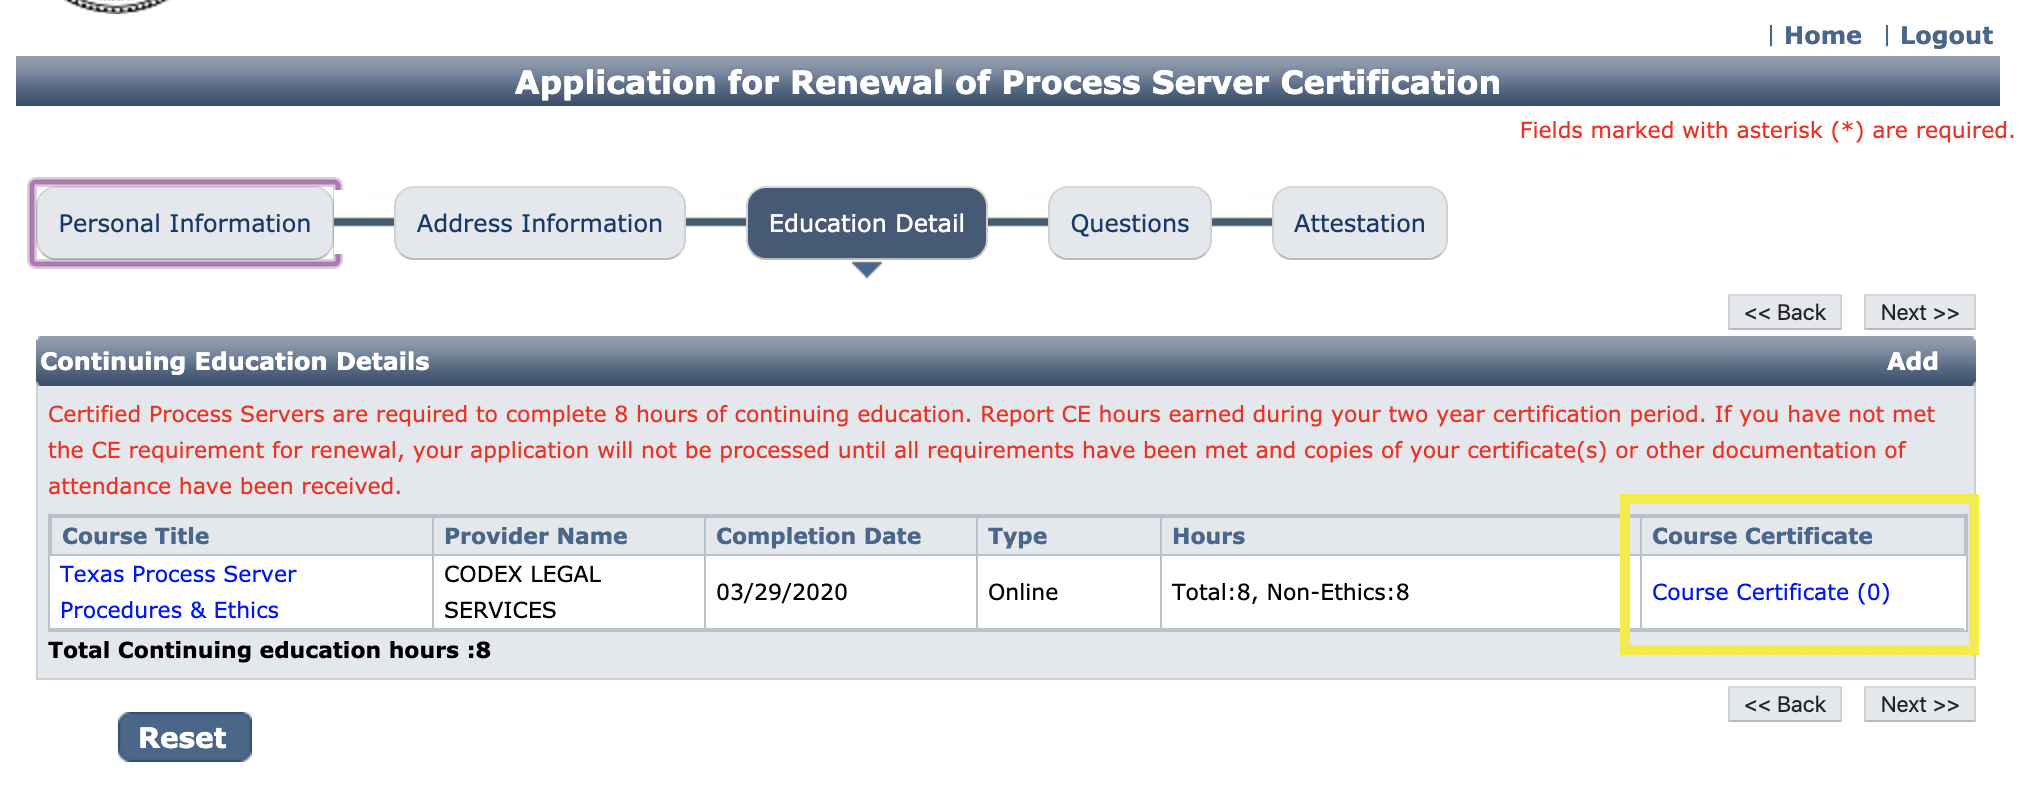Switch to Address Information step
This screenshot has height=786, width=2018.
point(540,223)
